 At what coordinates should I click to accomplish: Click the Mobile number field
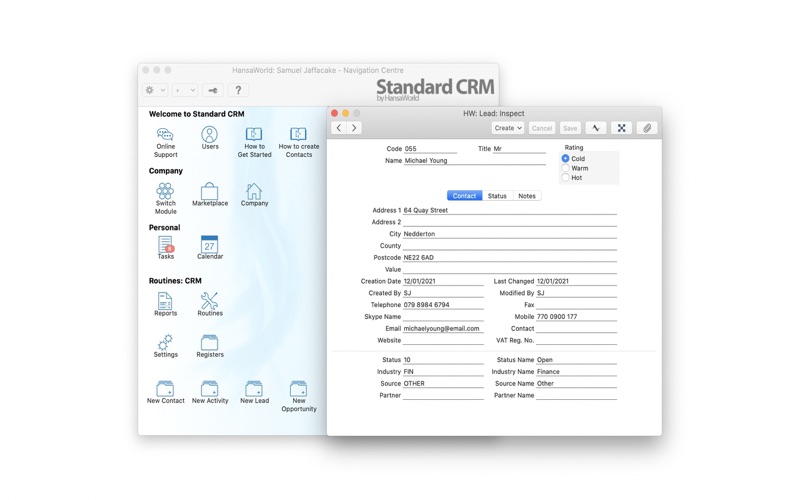(x=577, y=317)
